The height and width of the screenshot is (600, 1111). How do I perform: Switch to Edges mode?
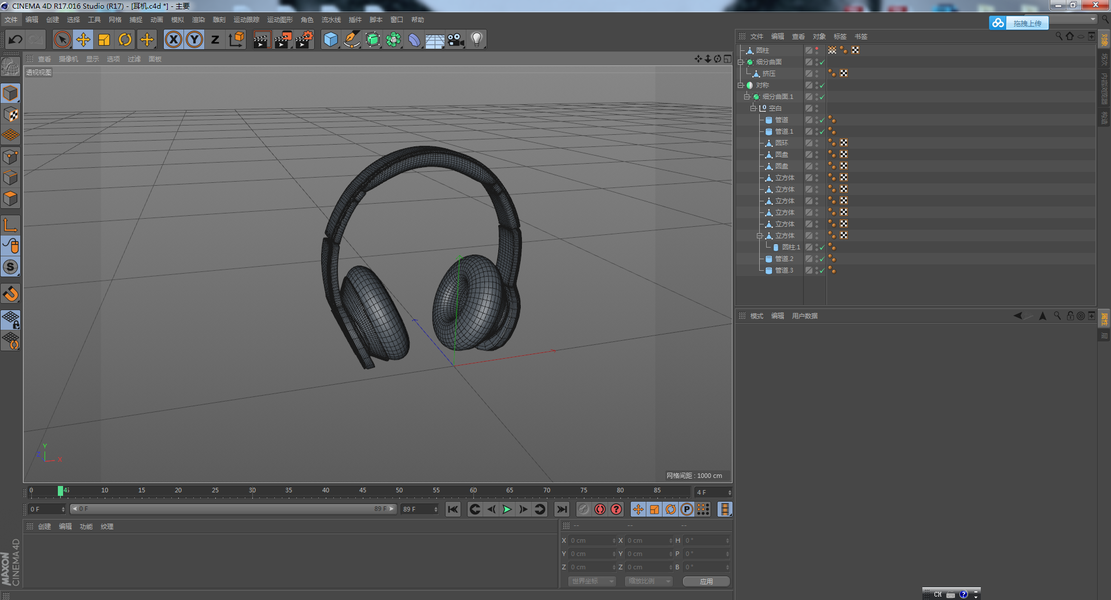pyautogui.click(x=11, y=177)
